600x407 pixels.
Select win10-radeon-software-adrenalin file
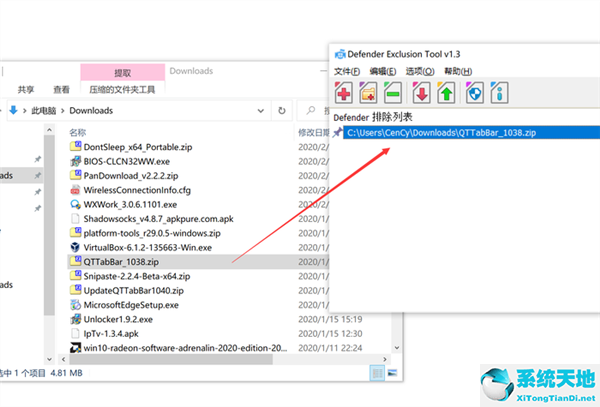(x=185, y=348)
